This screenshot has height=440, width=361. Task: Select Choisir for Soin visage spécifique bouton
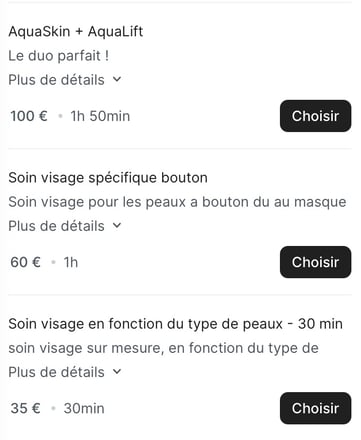click(x=315, y=262)
